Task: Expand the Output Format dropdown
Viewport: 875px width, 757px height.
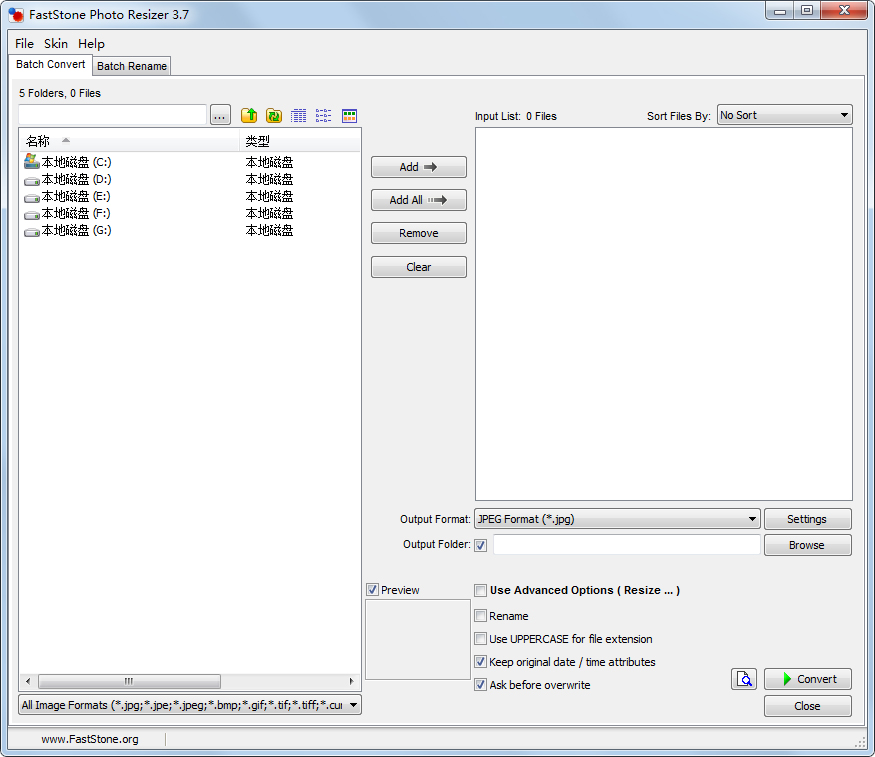Action: [617, 519]
